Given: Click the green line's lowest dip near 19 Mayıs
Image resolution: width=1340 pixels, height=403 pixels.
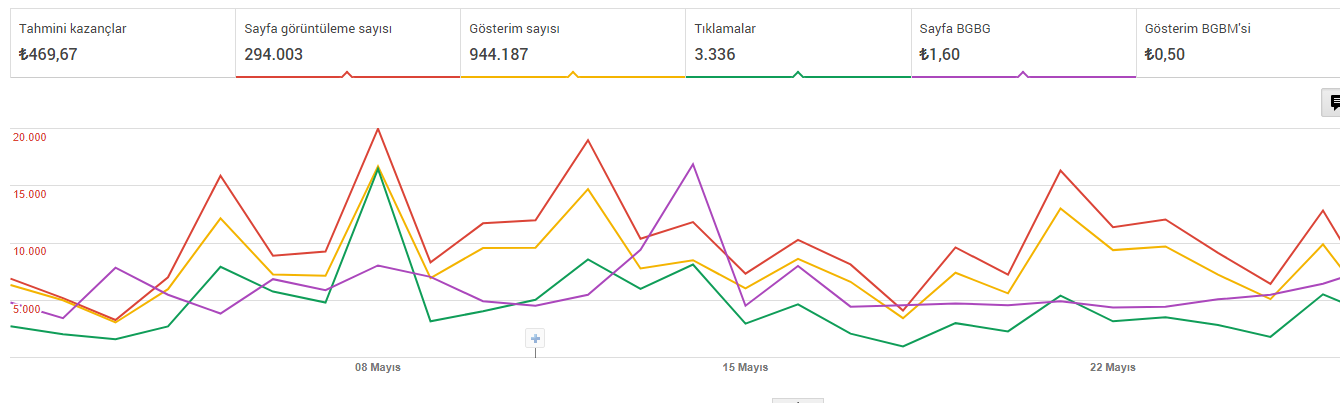Looking at the screenshot, I should (x=903, y=346).
